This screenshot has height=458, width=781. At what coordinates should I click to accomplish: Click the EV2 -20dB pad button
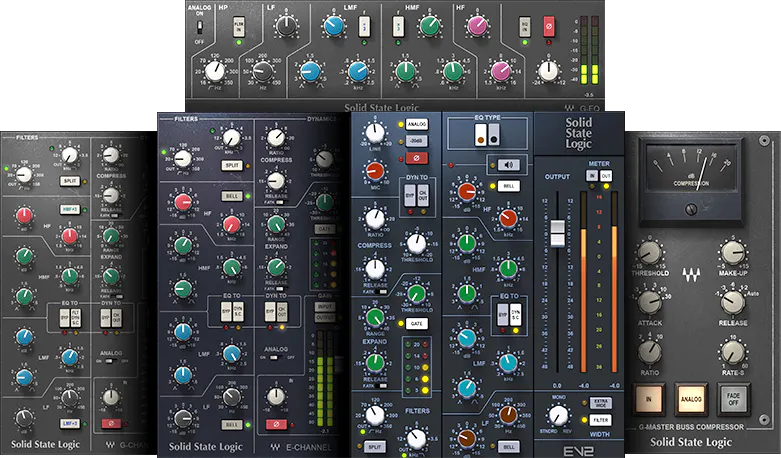[417, 141]
